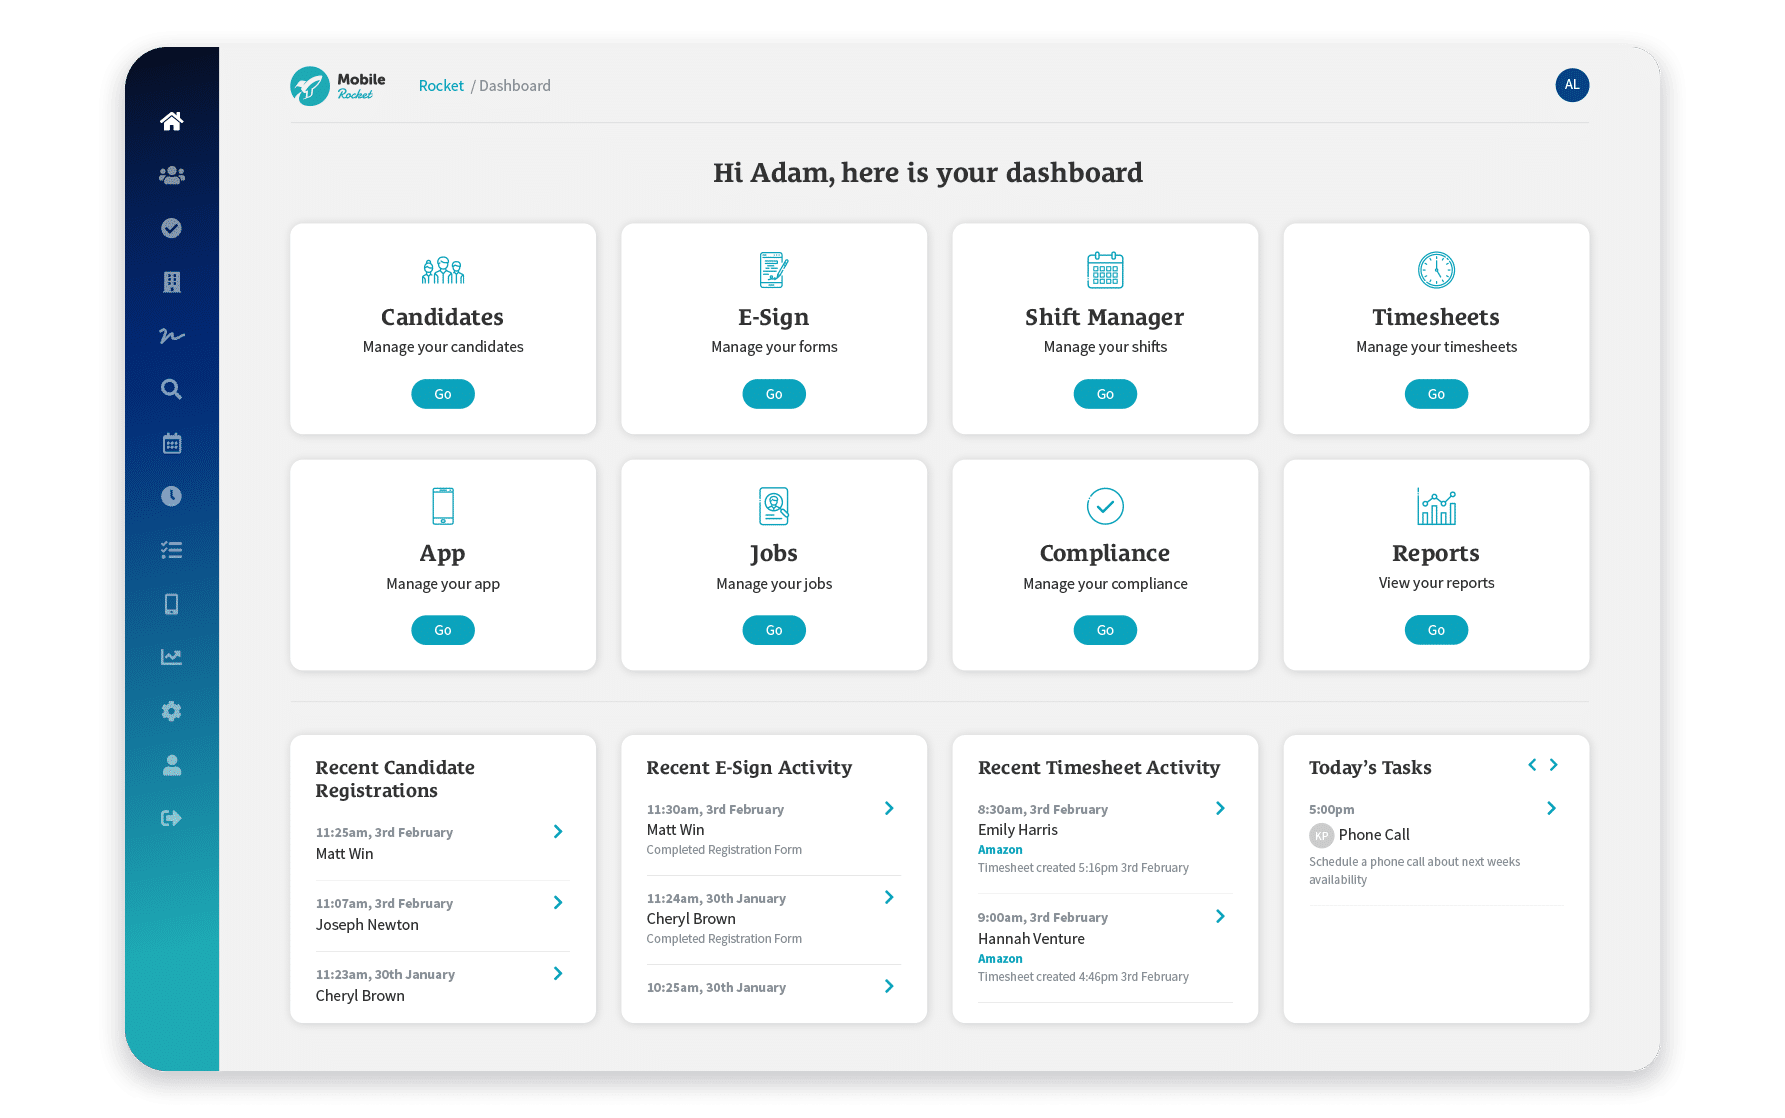Image resolution: width=1785 pixels, height=1118 pixels.
Task: Expand Emily Harris timesheet entry chevron
Action: [1220, 808]
